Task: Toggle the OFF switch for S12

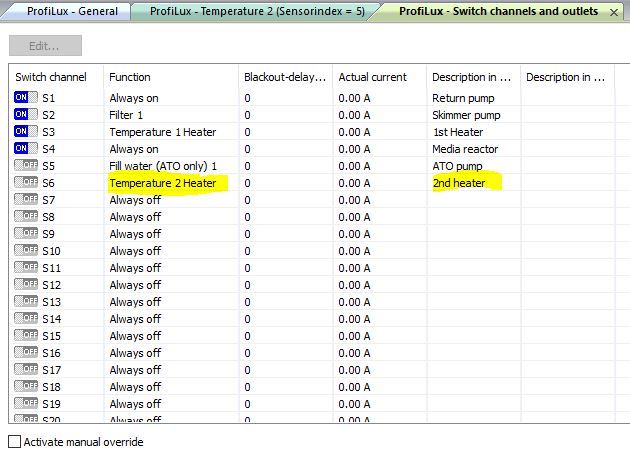Action: (26, 284)
